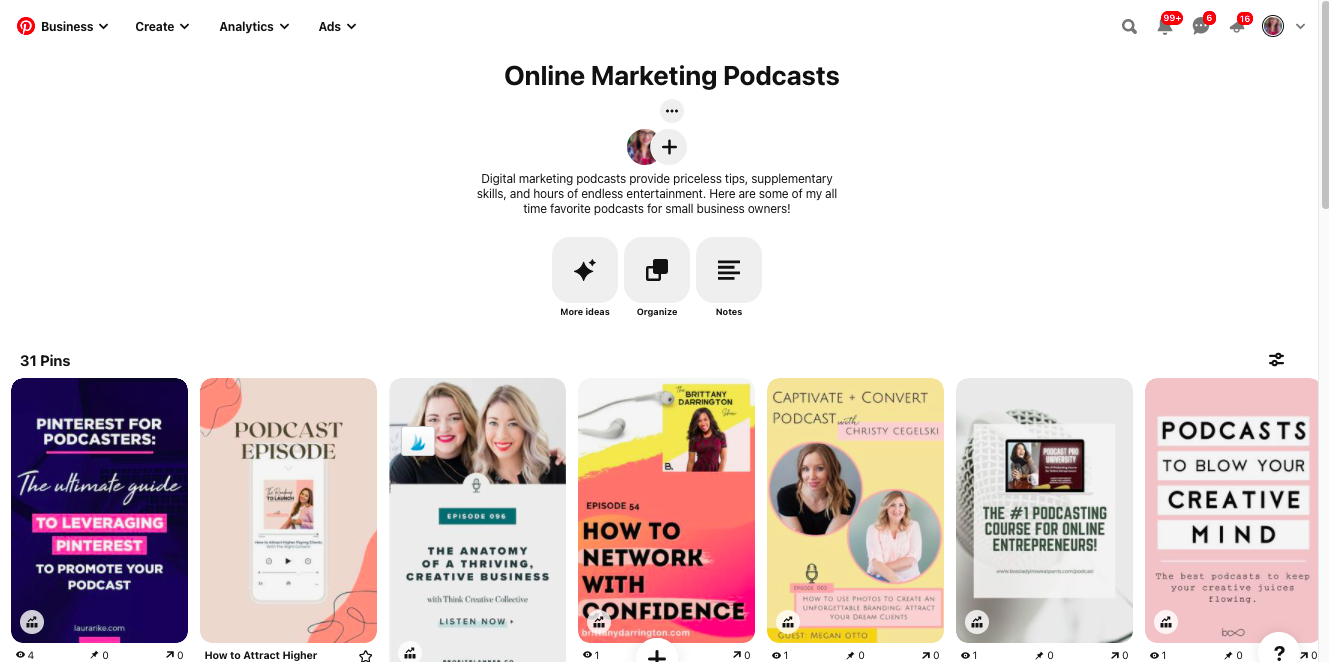Screen dimensions: 1329x662
Task: Open the search magnifier icon
Action: tap(1129, 27)
